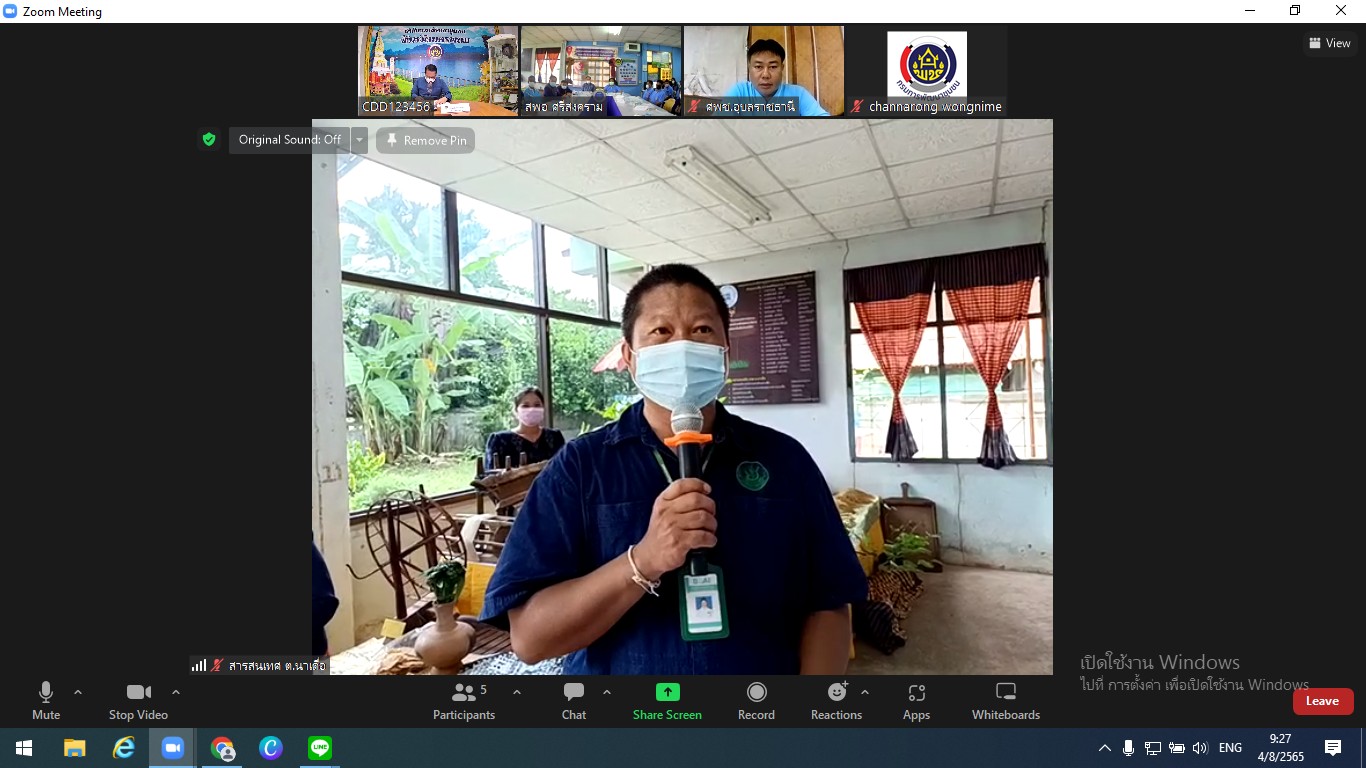Switch the ENG input language indicator
This screenshot has width=1366, height=768.
(1231, 748)
